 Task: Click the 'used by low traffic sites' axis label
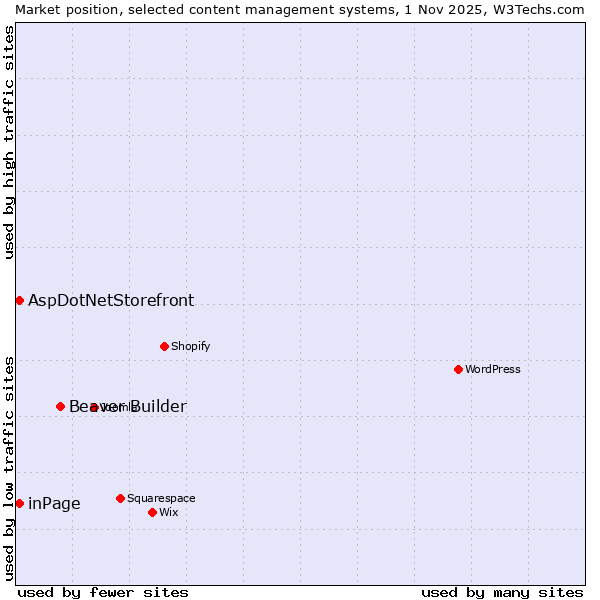pos(9,467)
